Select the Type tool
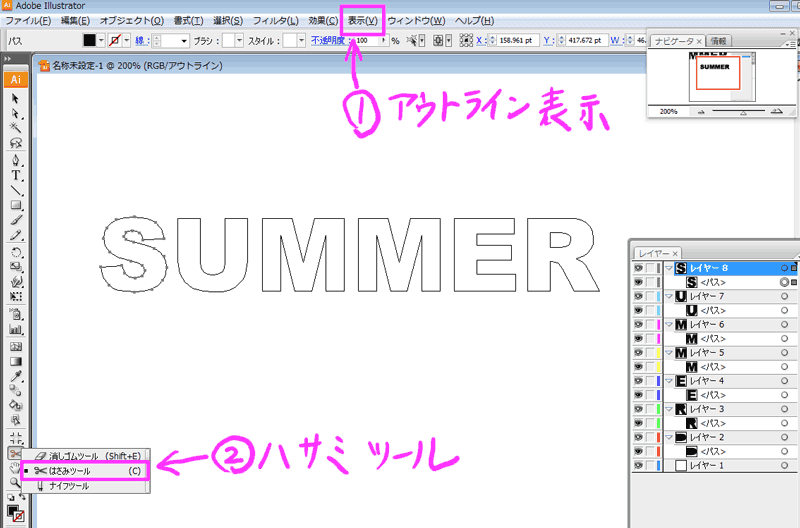 16,175
